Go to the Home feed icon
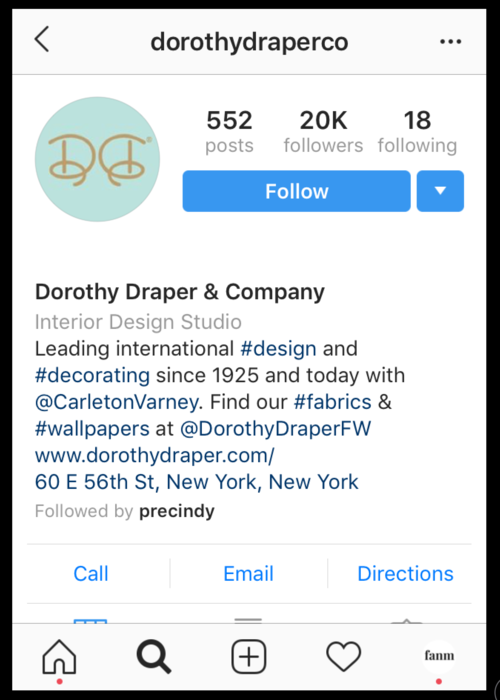Viewport: 500px width, 700px height. (59, 657)
